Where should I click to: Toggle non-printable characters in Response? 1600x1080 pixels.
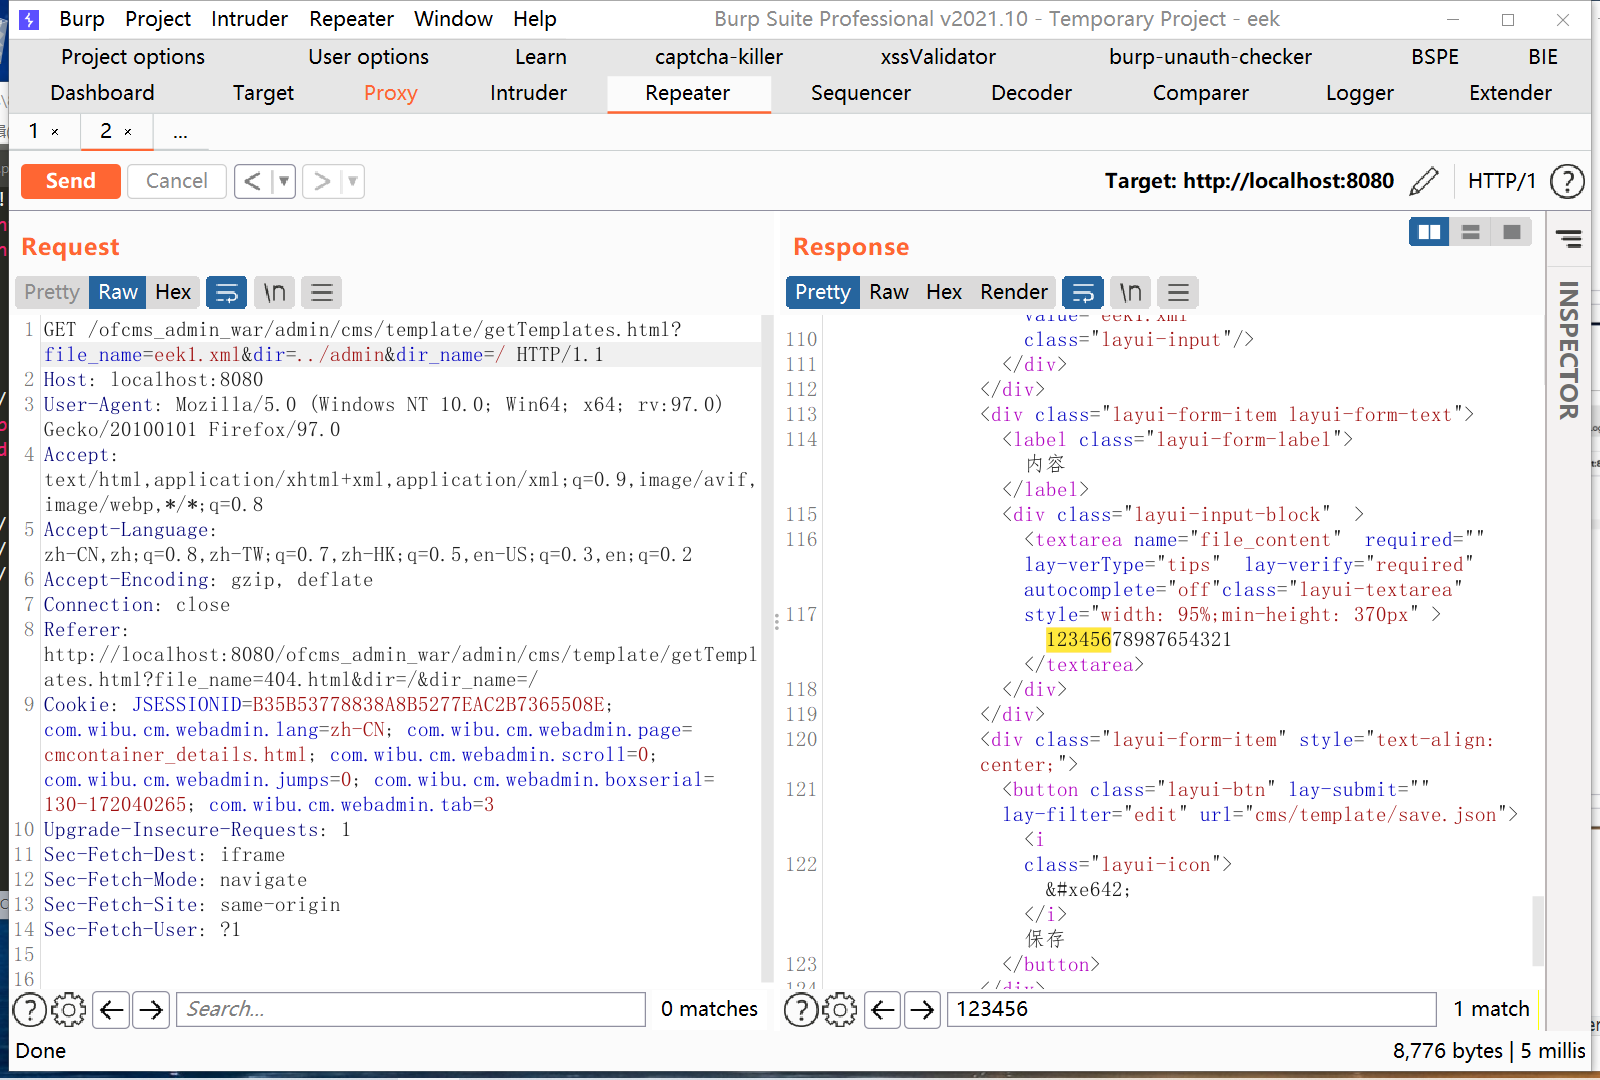click(1130, 292)
